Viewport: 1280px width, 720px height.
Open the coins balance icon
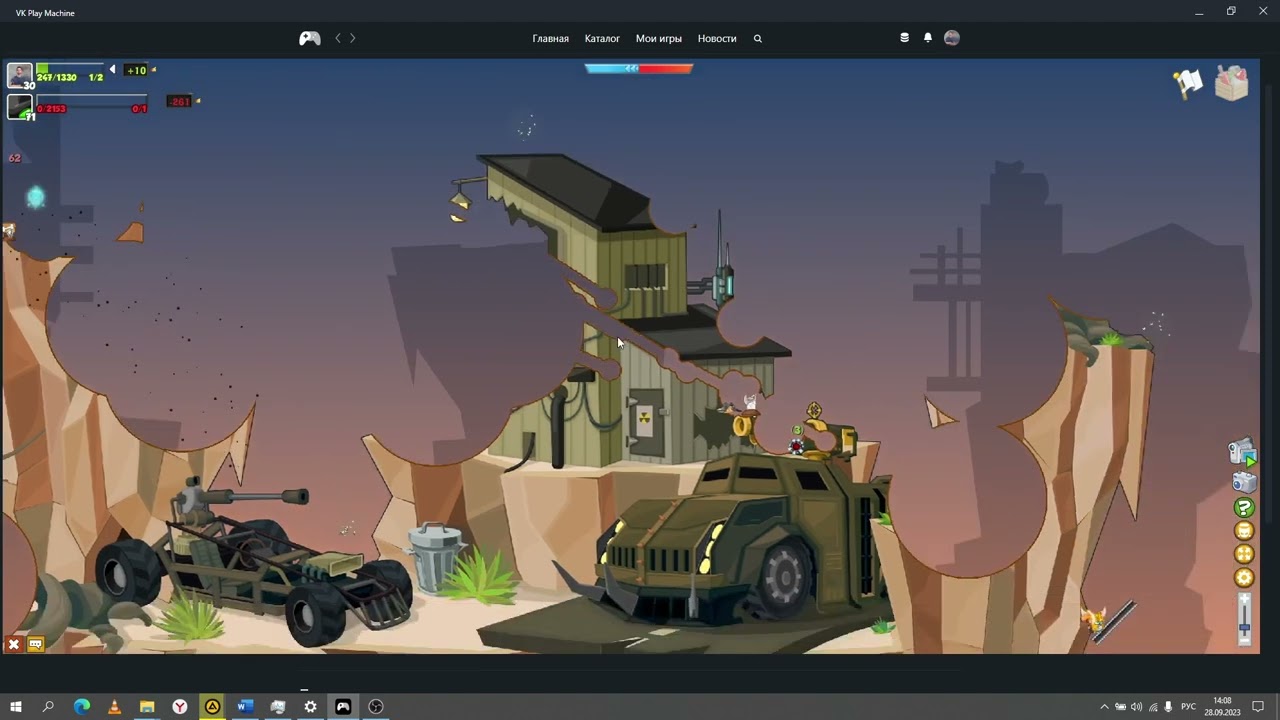[904, 38]
